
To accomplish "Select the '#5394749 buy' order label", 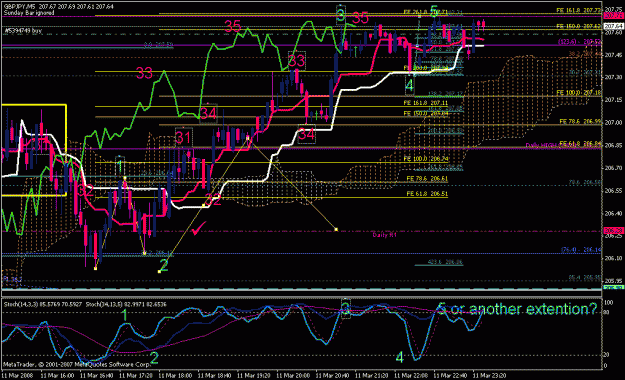I will [23, 30].
